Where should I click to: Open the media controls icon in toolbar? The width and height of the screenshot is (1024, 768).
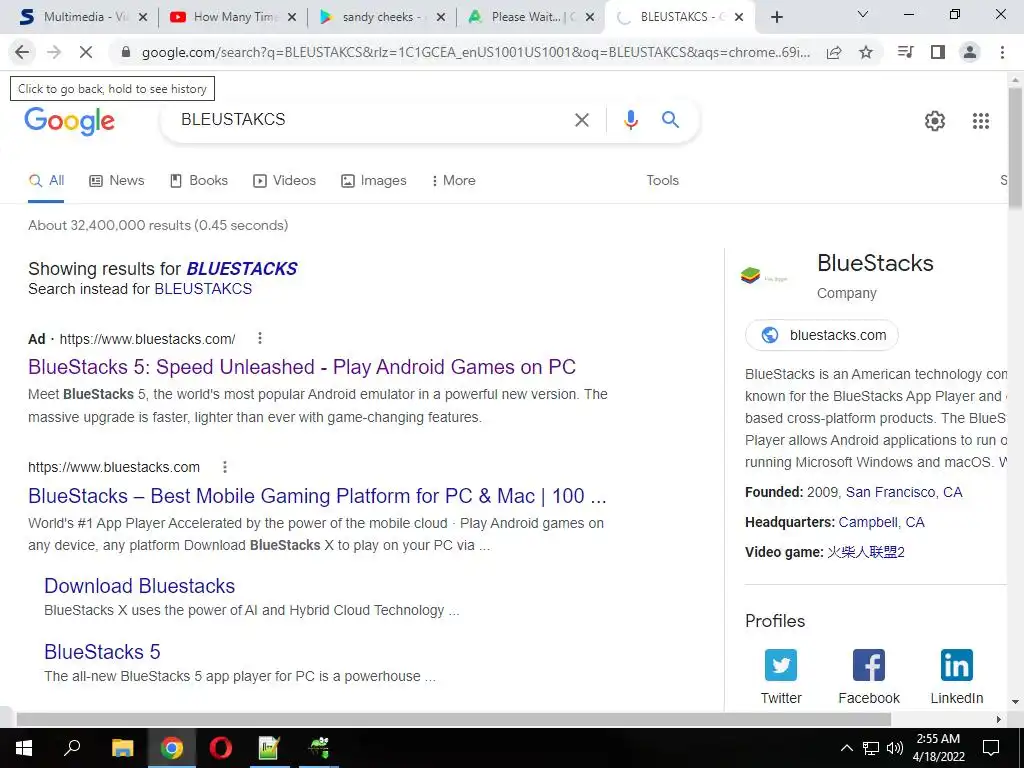click(x=906, y=52)
